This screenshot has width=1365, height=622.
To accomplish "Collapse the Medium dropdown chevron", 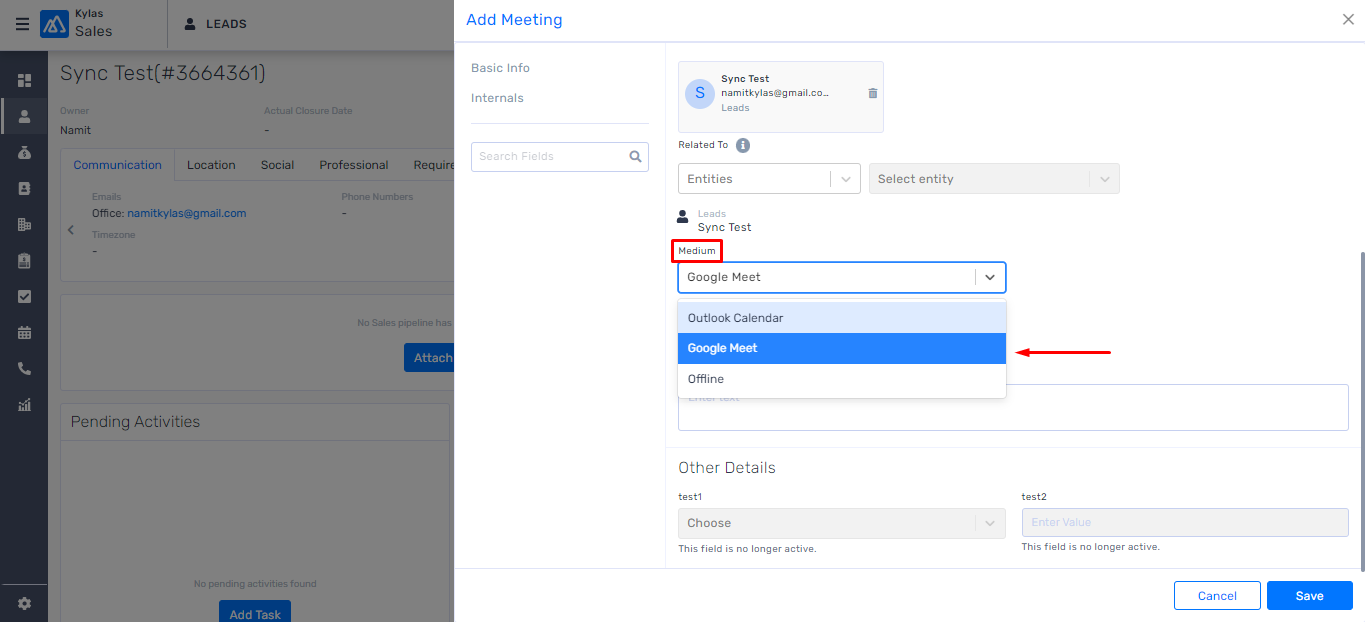I will click(x=990, y=277).
